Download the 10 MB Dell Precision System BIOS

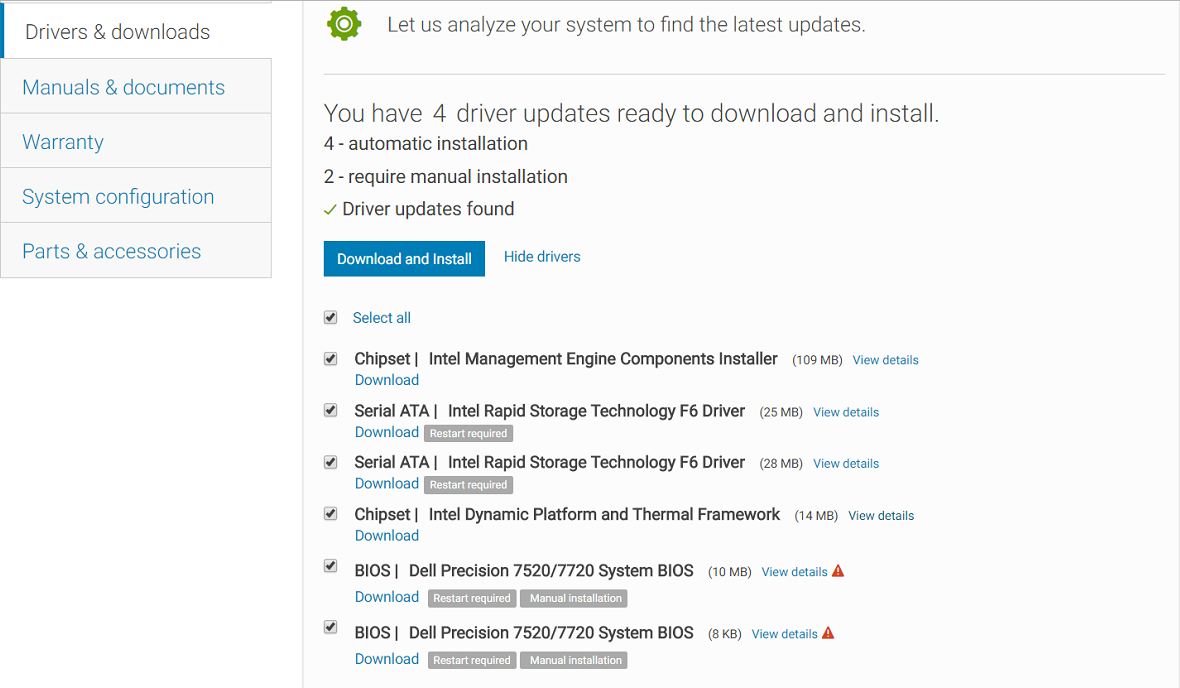(x=387, y=597)
